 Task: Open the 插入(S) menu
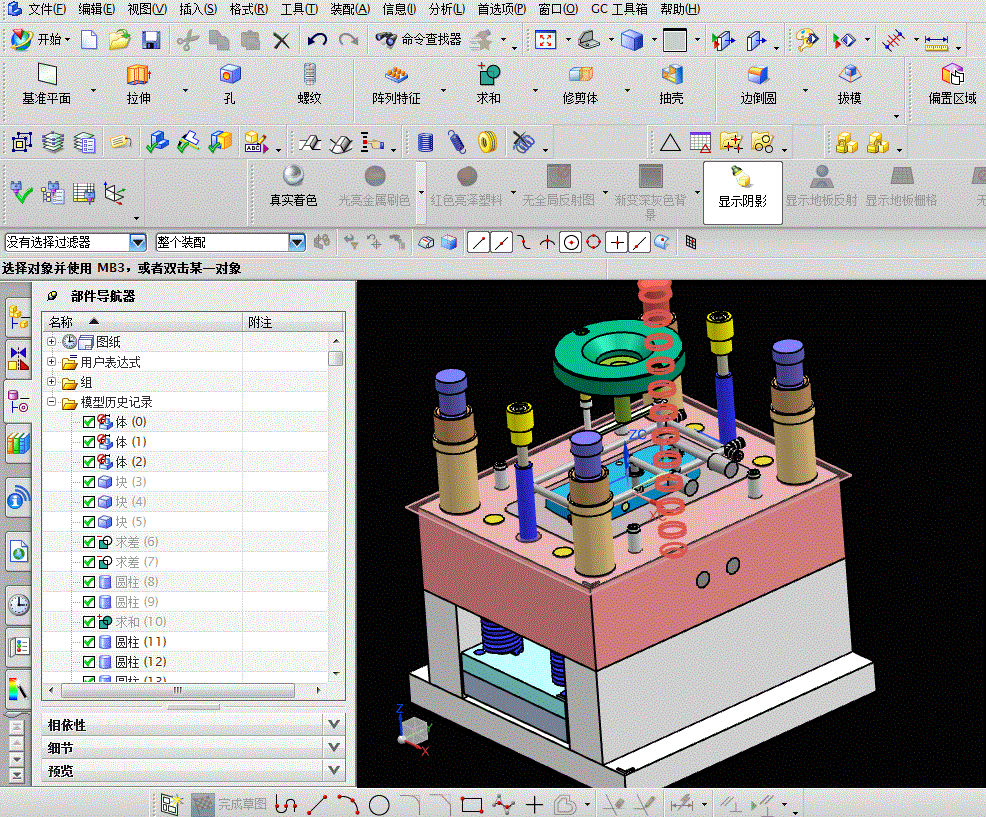pyautogui.click(x=198, y=9)
